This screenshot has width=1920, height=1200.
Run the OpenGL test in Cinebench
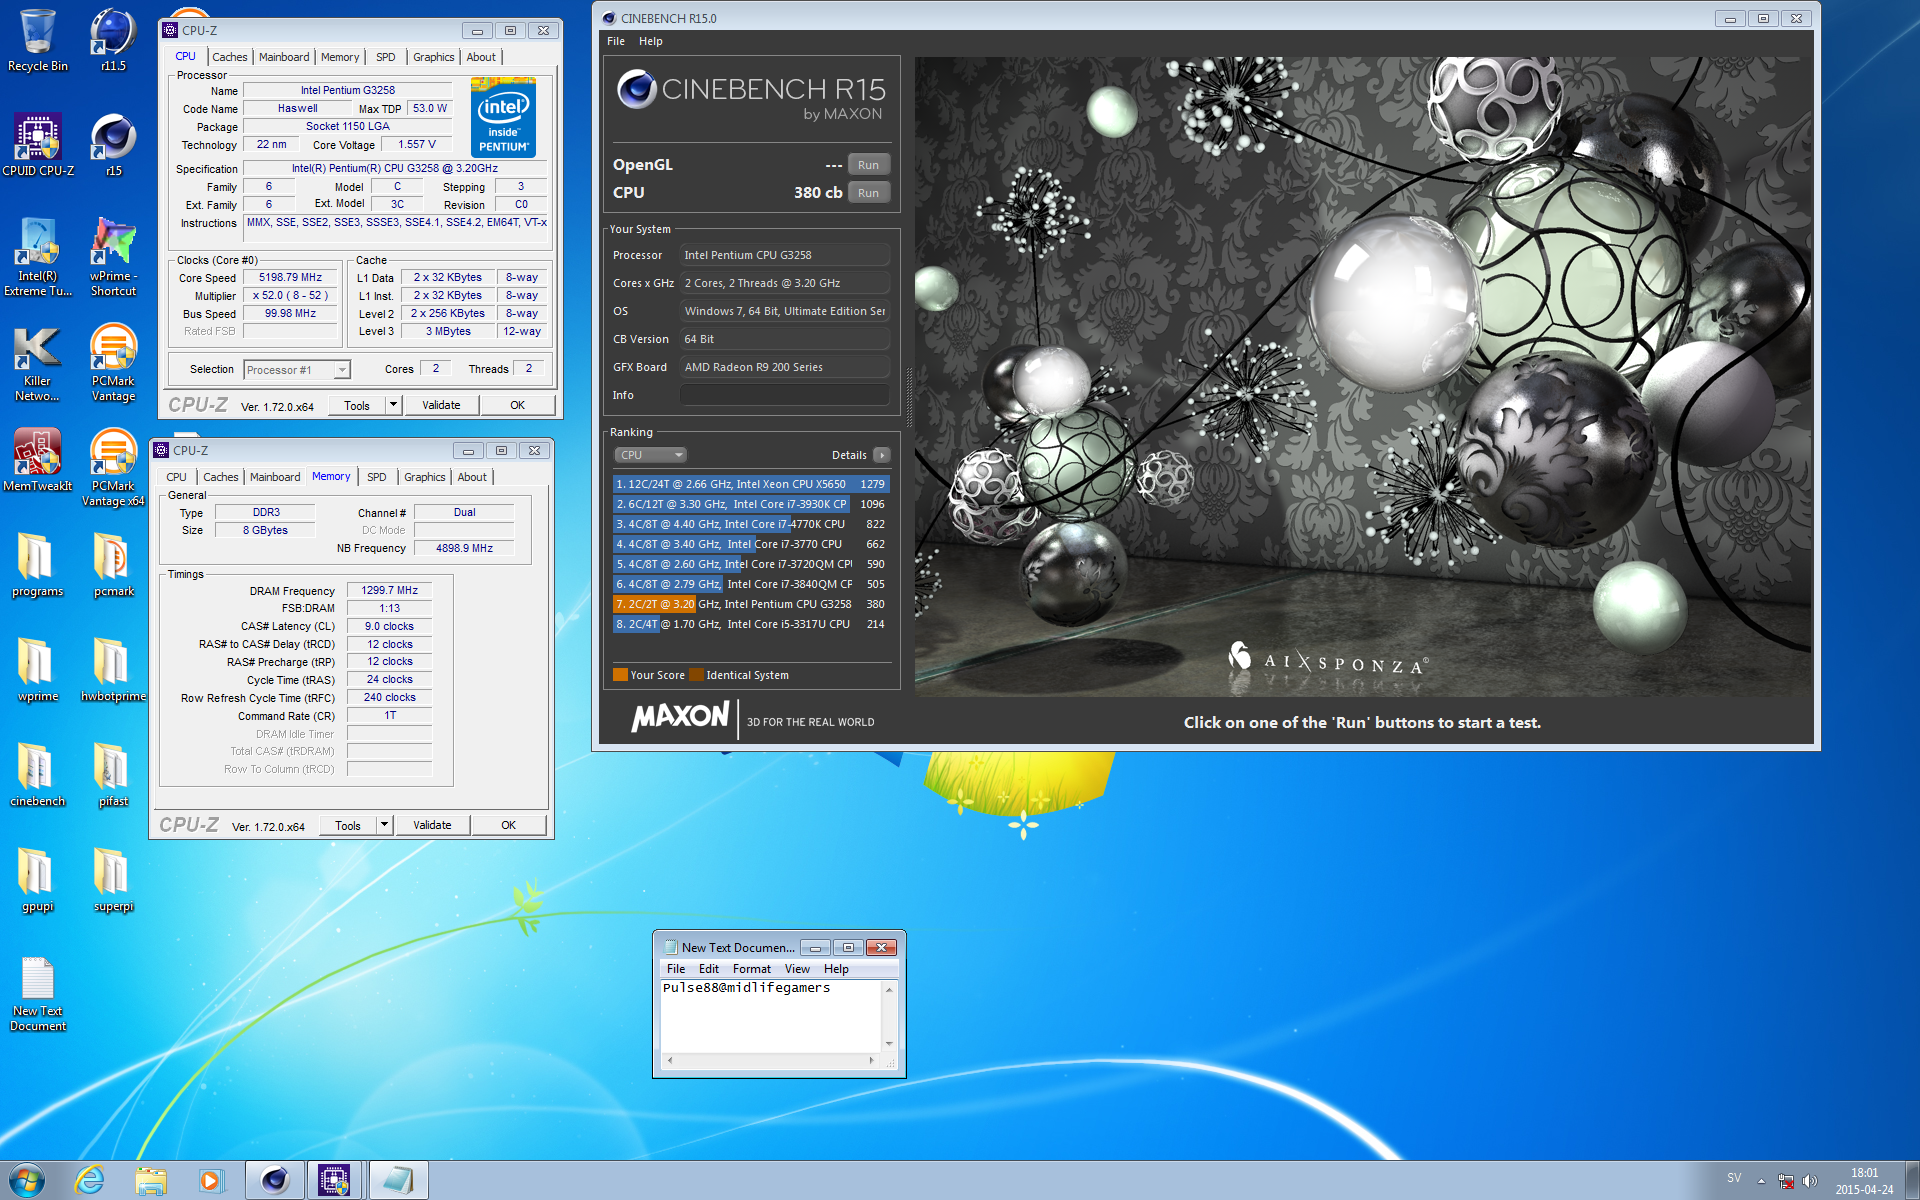tap(868, 165)
